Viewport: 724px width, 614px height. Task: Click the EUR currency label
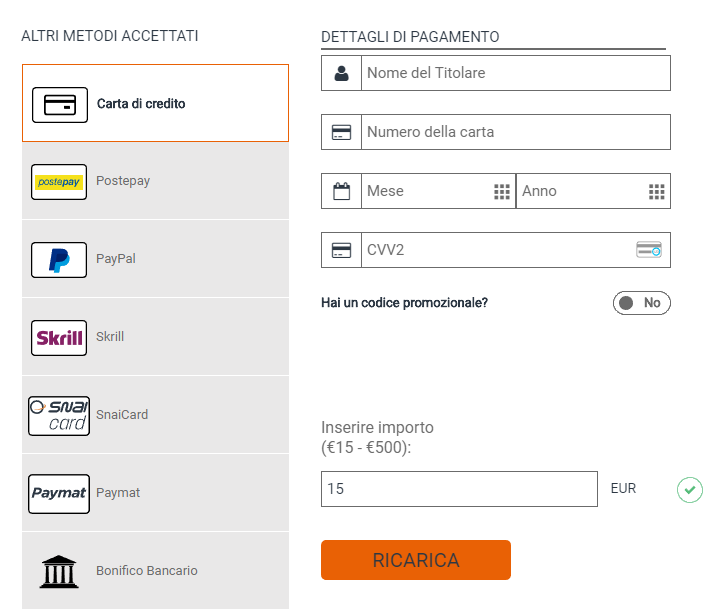click(623, 488)
